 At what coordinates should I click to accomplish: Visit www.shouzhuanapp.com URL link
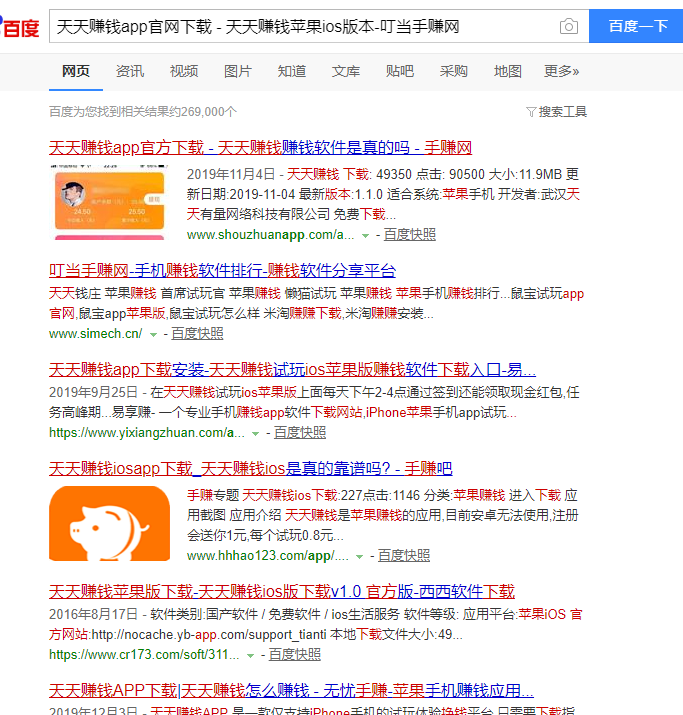click(x=270, y=234)
